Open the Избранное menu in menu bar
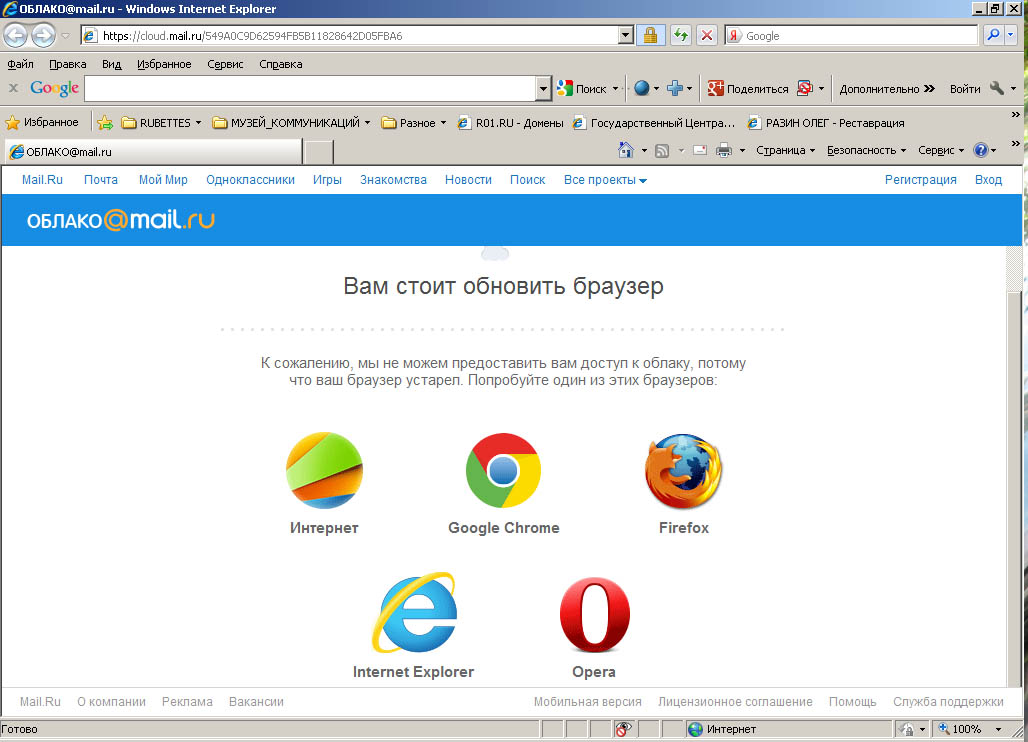 164,64
